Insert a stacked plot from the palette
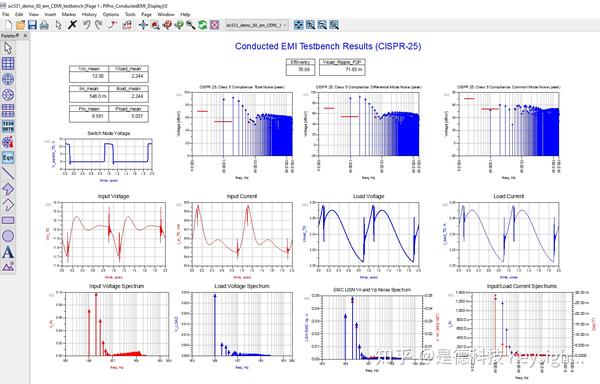The image size is (600, 384). pos(8,110)
